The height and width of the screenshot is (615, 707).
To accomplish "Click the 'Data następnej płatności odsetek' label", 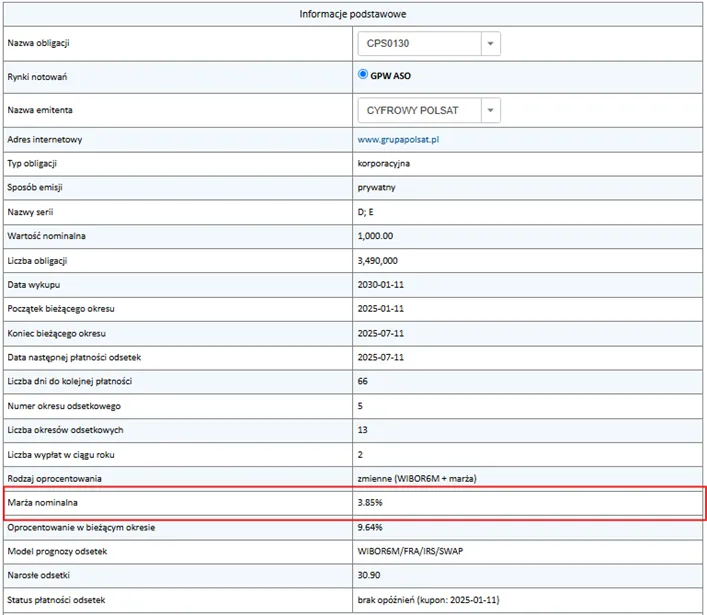I will (74, 358).
